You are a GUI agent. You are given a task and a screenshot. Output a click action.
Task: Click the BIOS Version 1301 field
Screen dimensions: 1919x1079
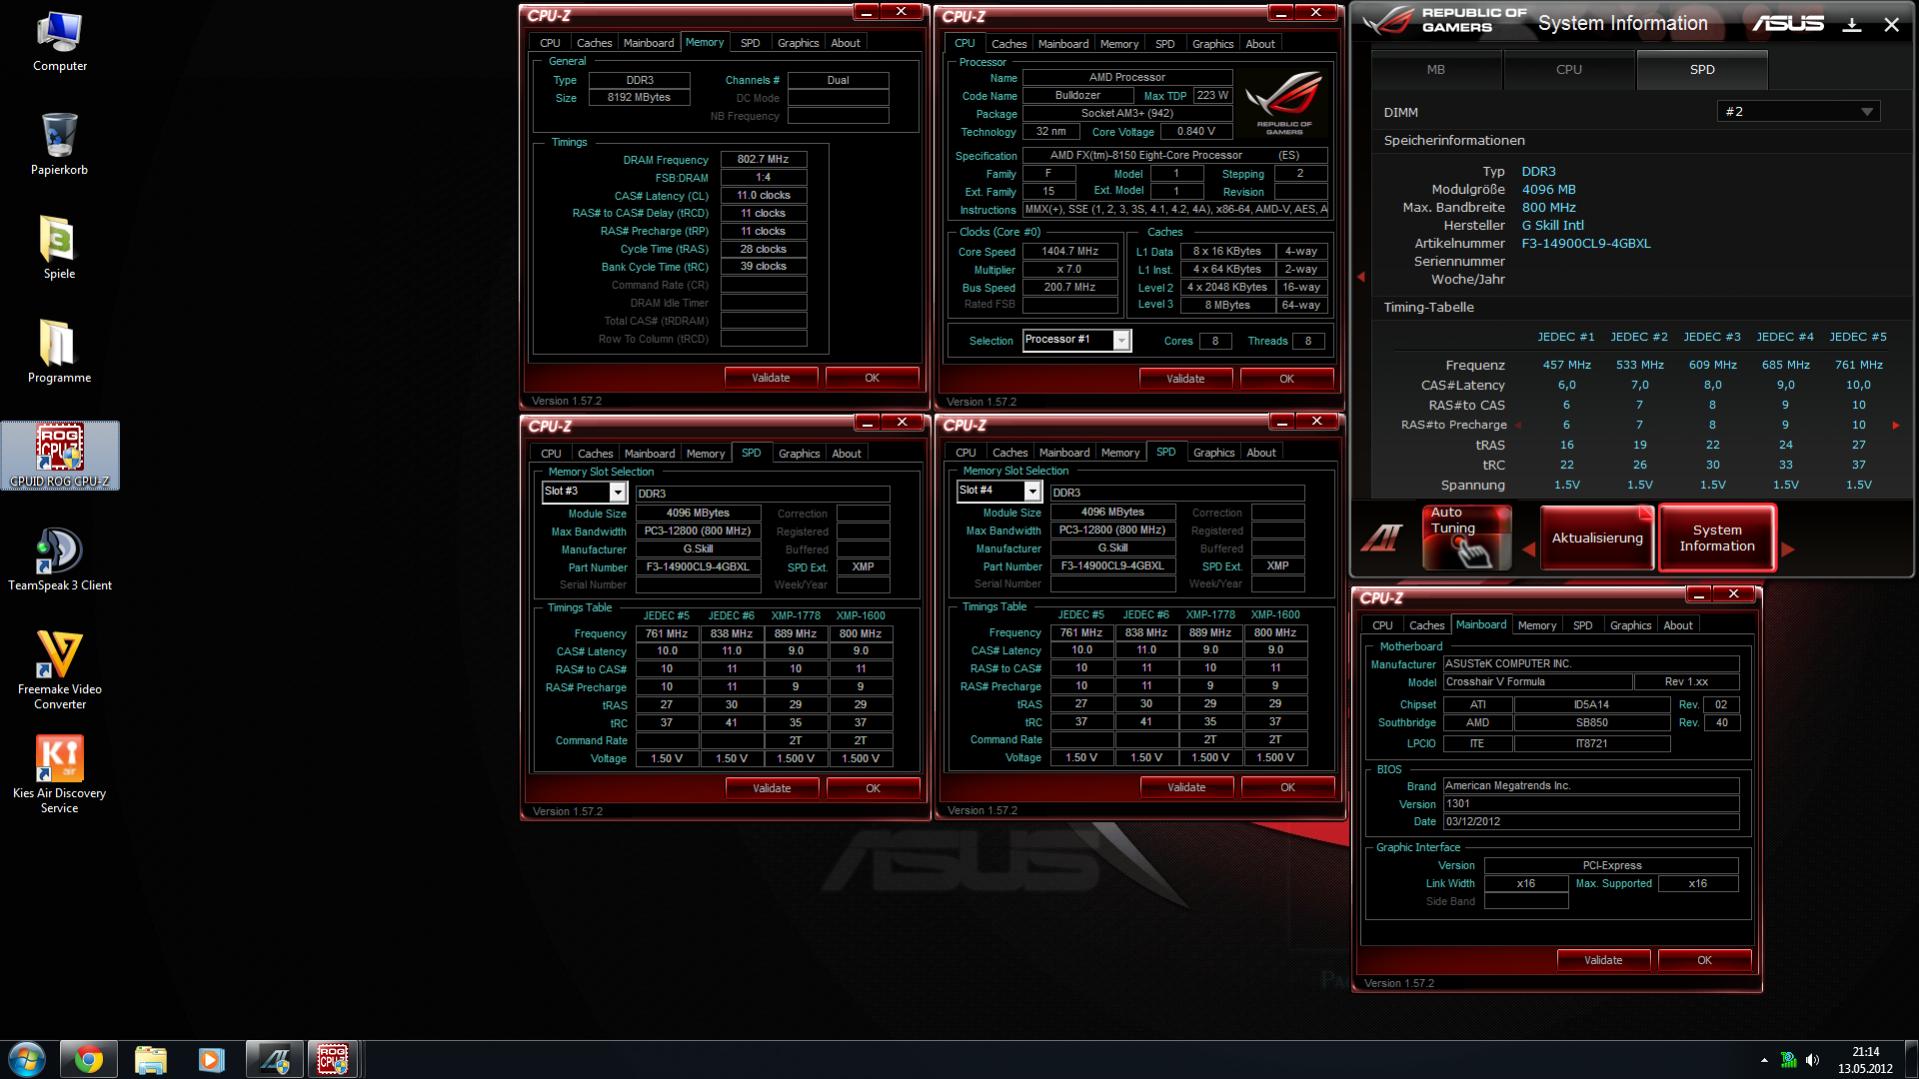click(1591, 804)
